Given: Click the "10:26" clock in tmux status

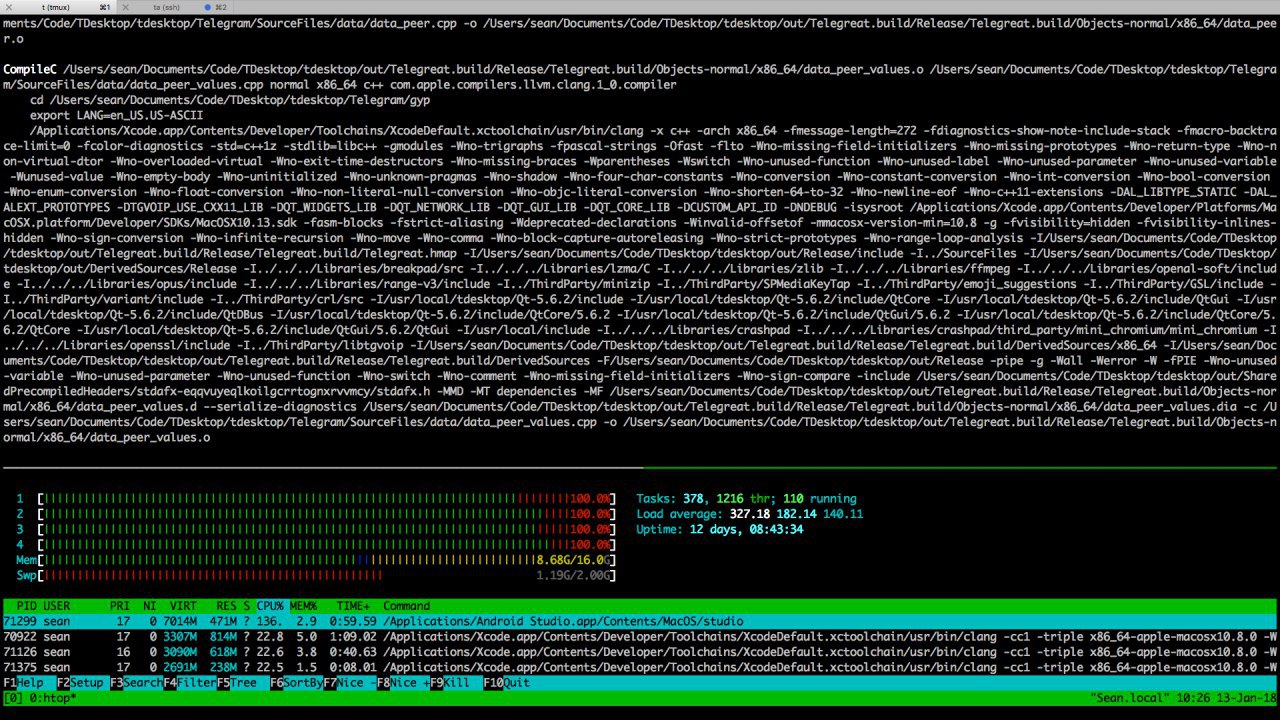Looking at the screenshot, I should point(1195,698).
